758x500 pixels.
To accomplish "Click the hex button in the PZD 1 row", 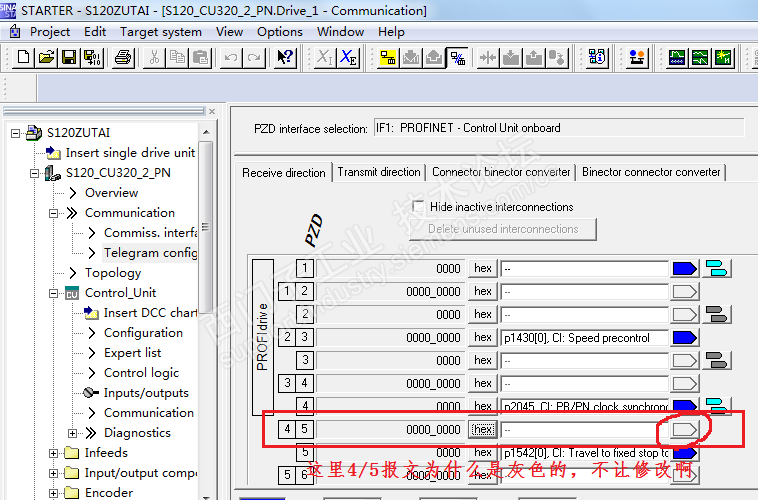I will point(482,268).
